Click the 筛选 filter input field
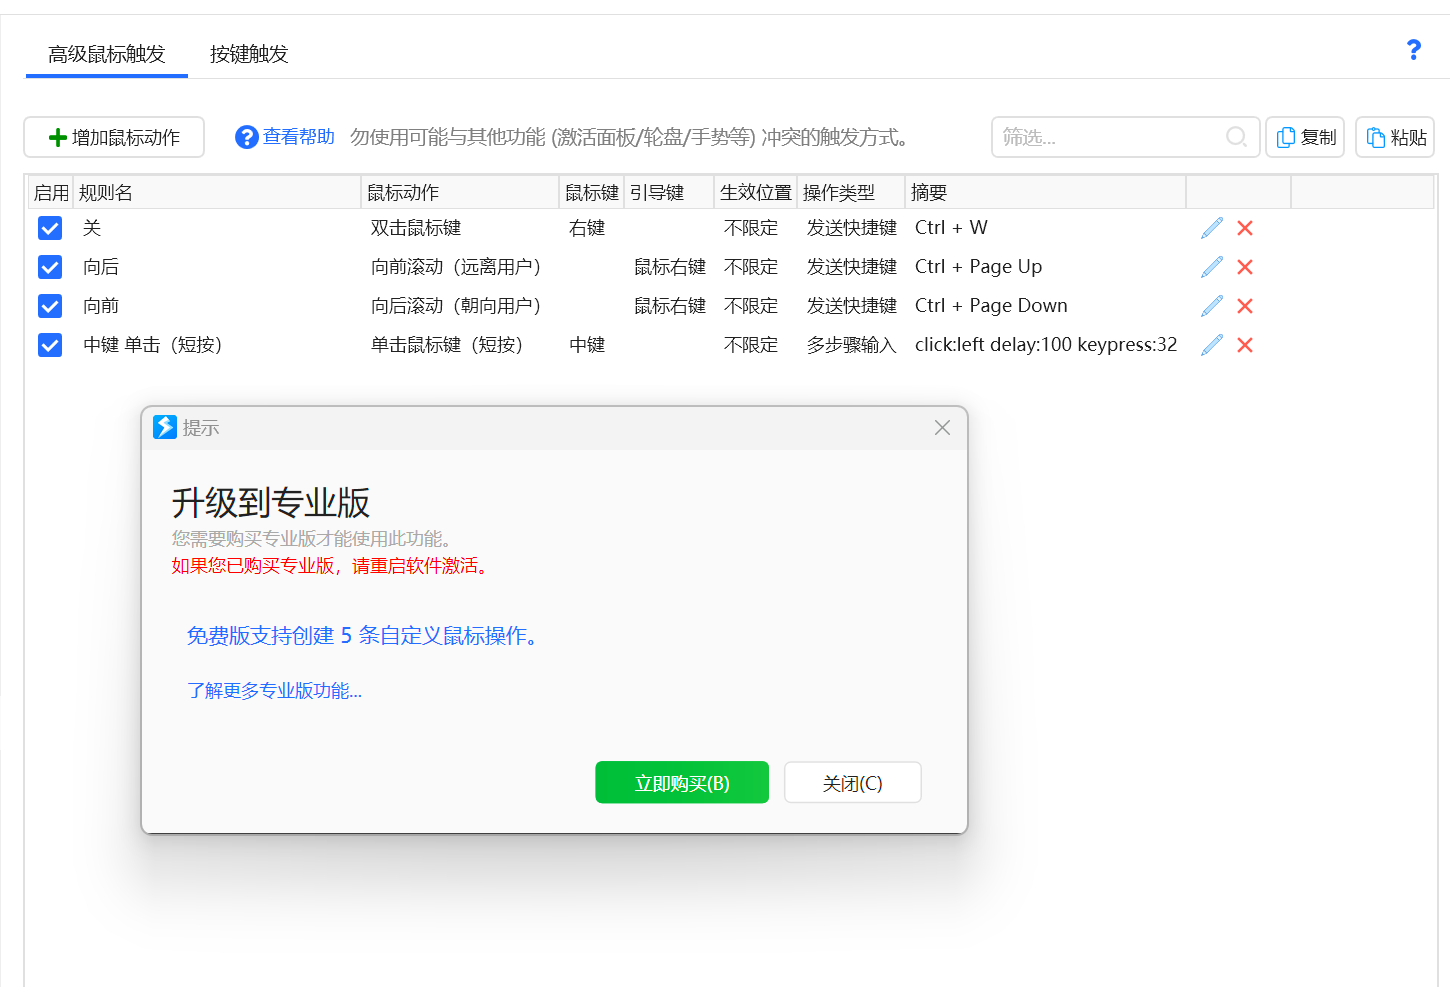This screenshot has height=987, width=1450. tap(1110, 137)
